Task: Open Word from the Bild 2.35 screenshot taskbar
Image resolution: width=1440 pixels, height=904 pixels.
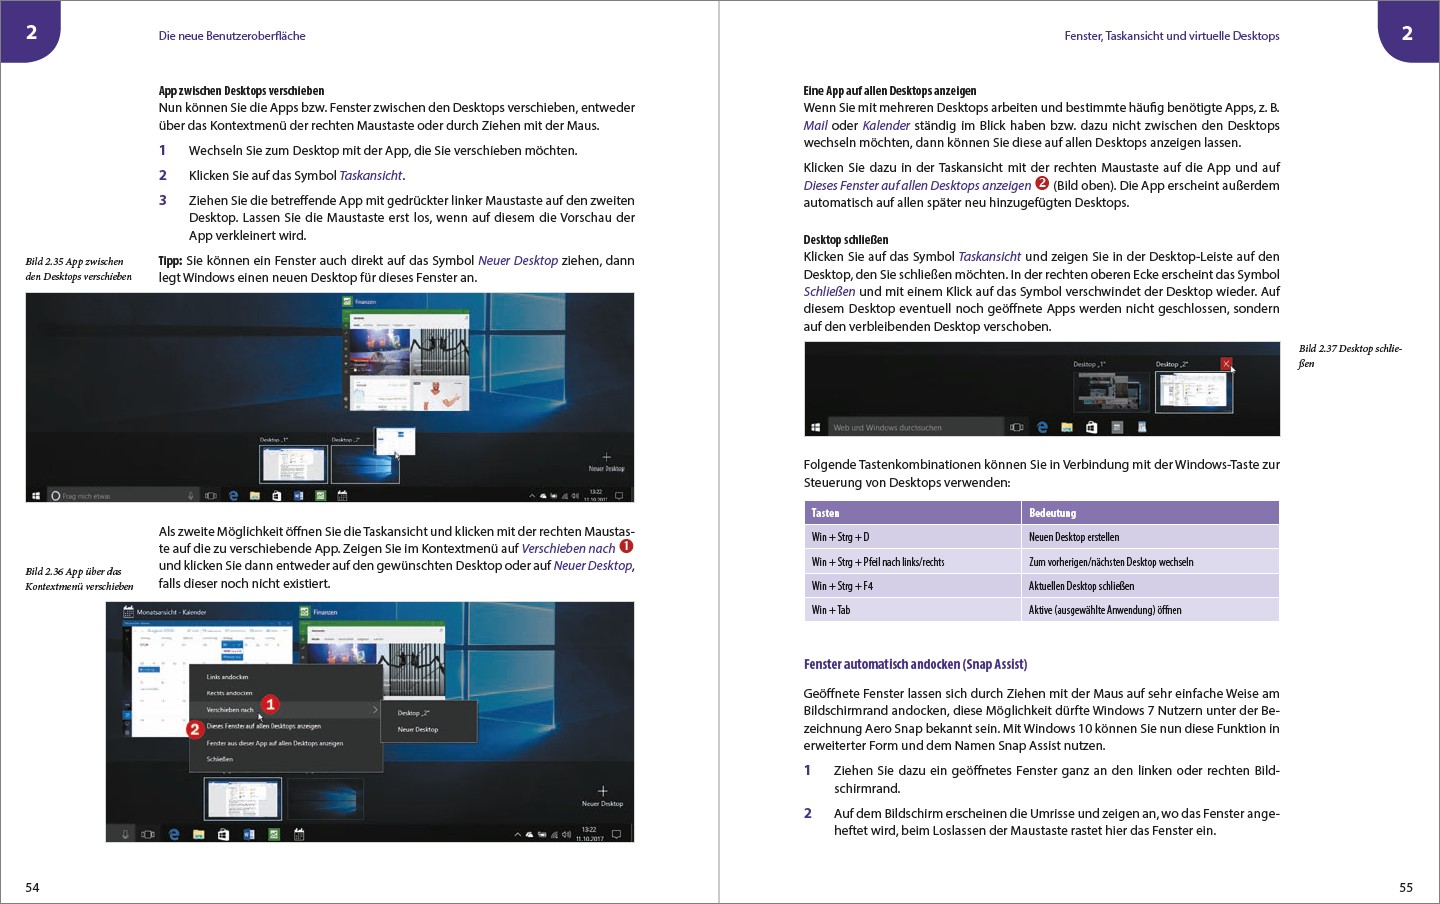Action: (x=298, y=495)
